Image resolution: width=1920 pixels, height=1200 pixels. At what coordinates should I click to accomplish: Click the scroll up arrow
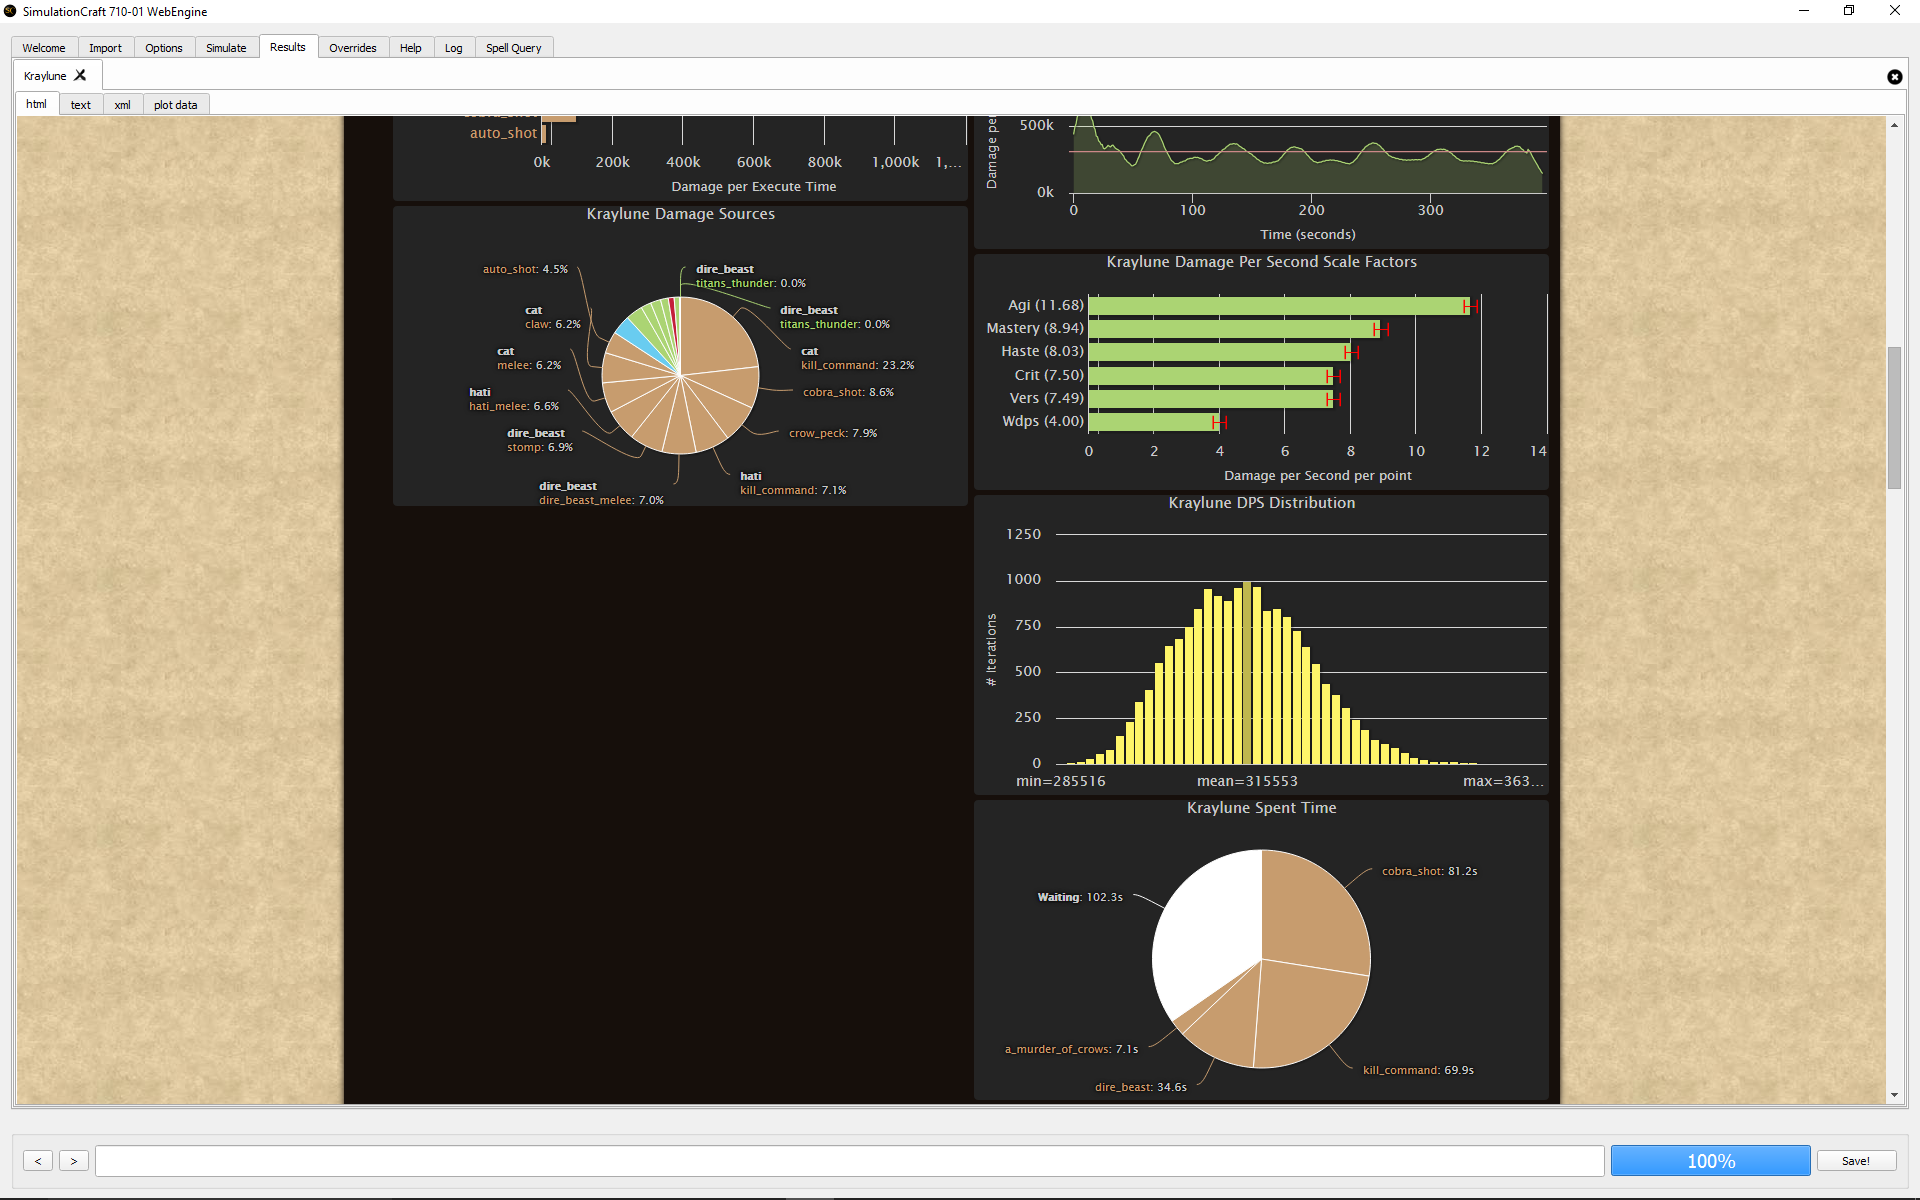1894,125
